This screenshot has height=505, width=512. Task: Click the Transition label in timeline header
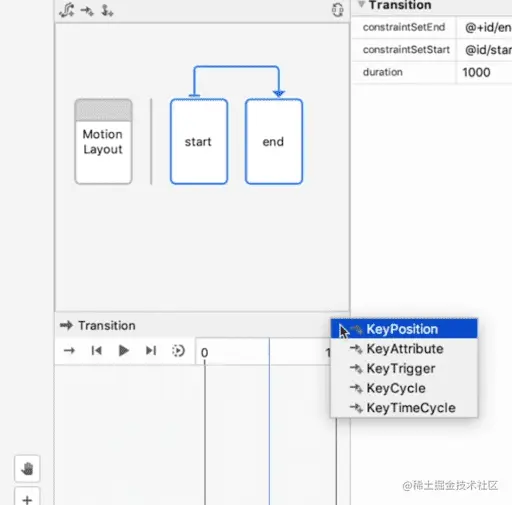107,326
